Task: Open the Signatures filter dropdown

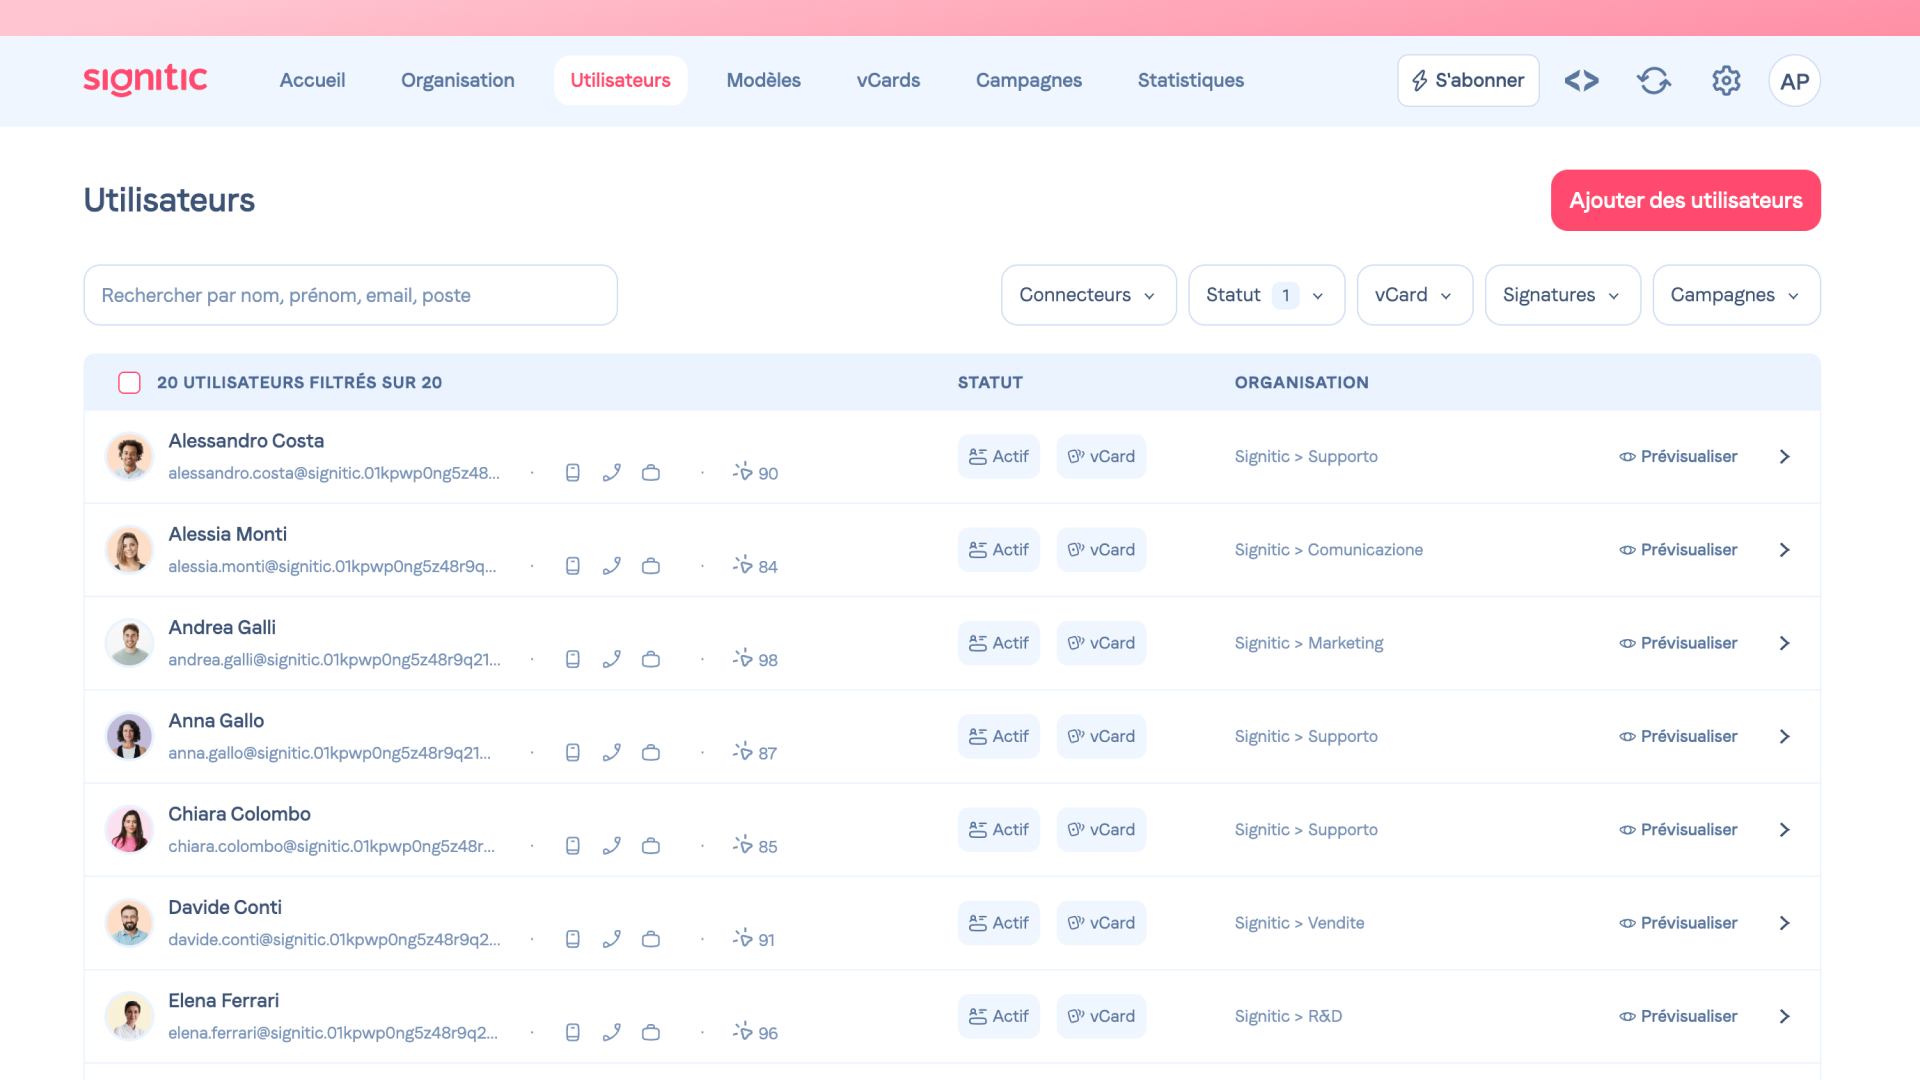Action: 1562,295
